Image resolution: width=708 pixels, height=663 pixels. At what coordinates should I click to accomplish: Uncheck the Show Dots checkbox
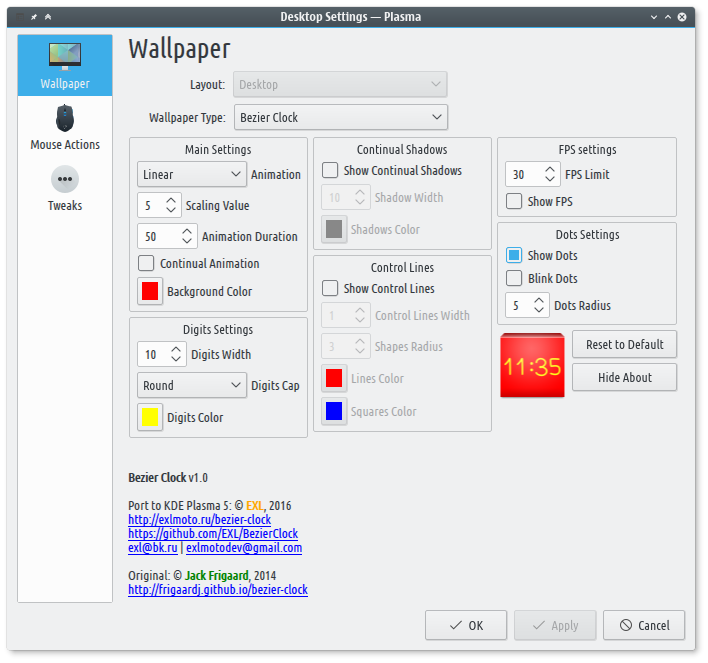514,255
